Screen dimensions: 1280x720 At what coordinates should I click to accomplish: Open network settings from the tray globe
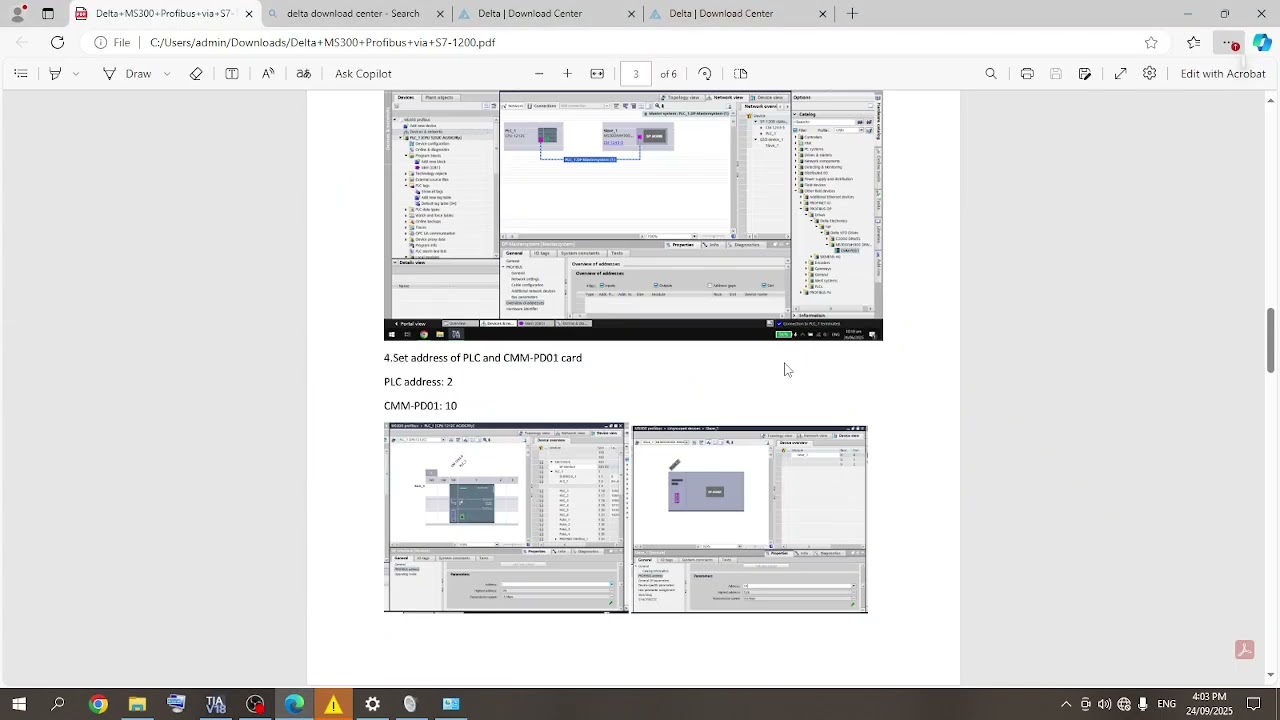(1124, 704)
